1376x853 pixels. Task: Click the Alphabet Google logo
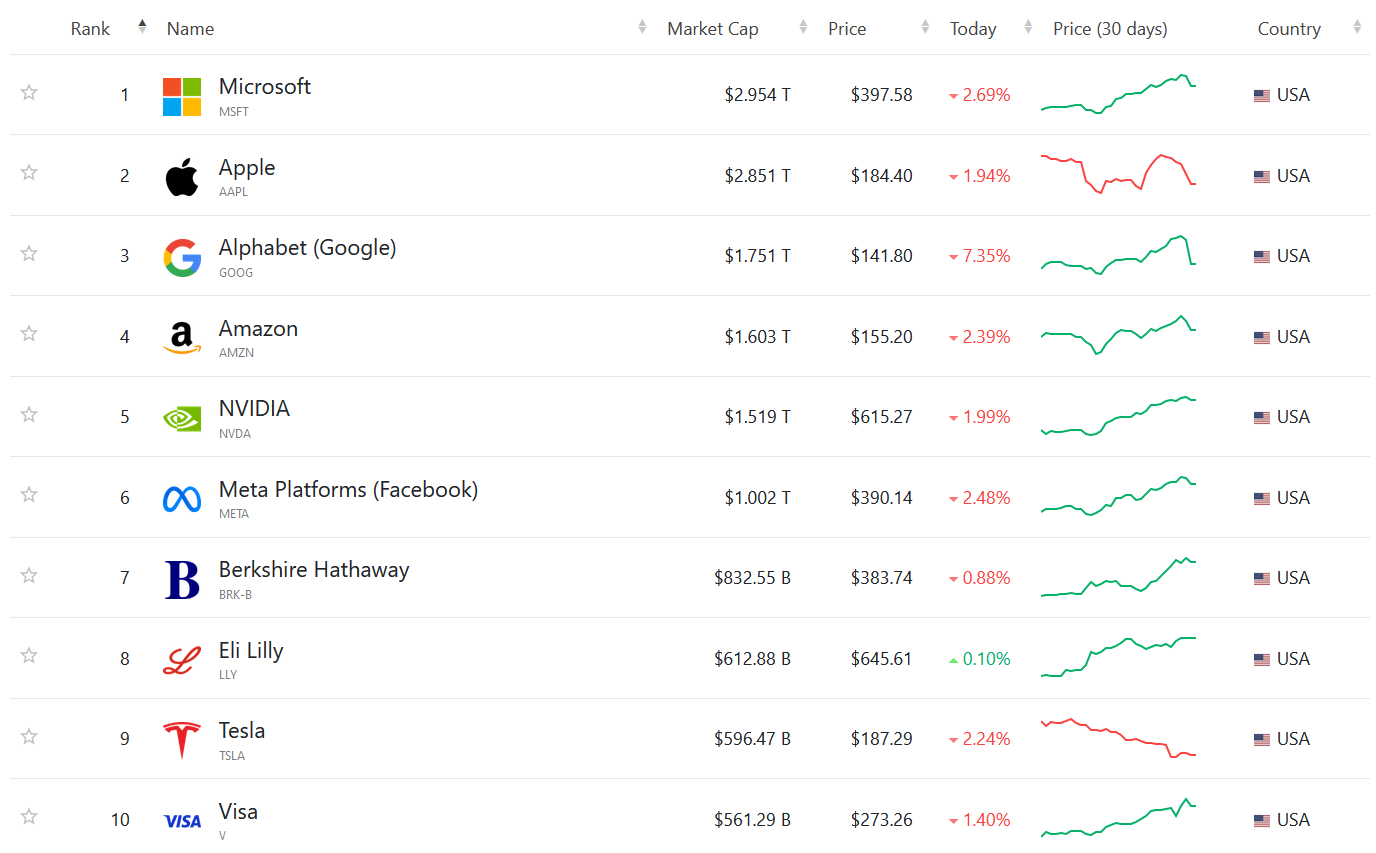(182, 257)
